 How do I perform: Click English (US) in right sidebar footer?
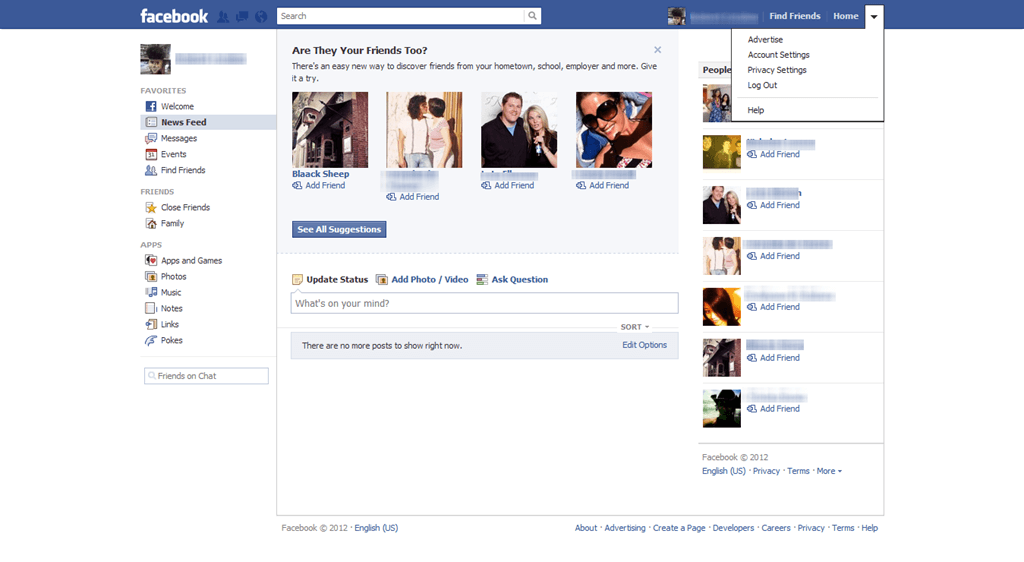tap(724, 471)
